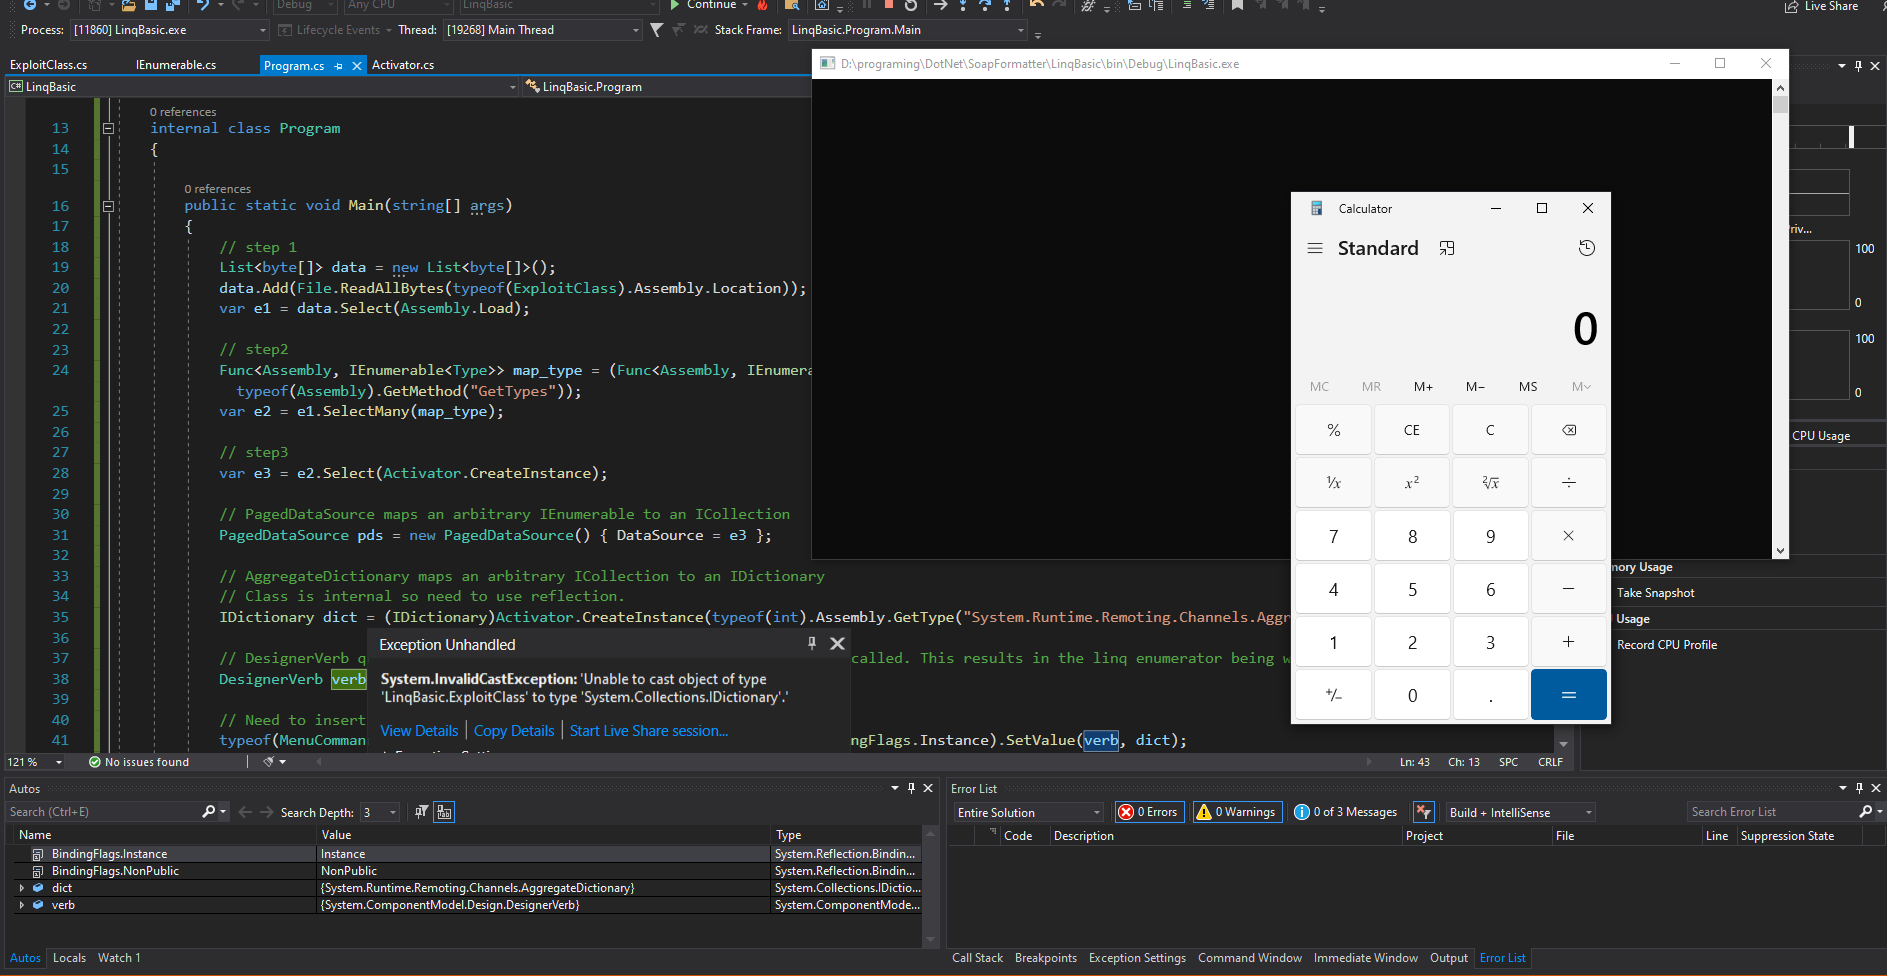
Task: Click into Search Error List field
Action: pyautogui.click(x=1772, y=812)
